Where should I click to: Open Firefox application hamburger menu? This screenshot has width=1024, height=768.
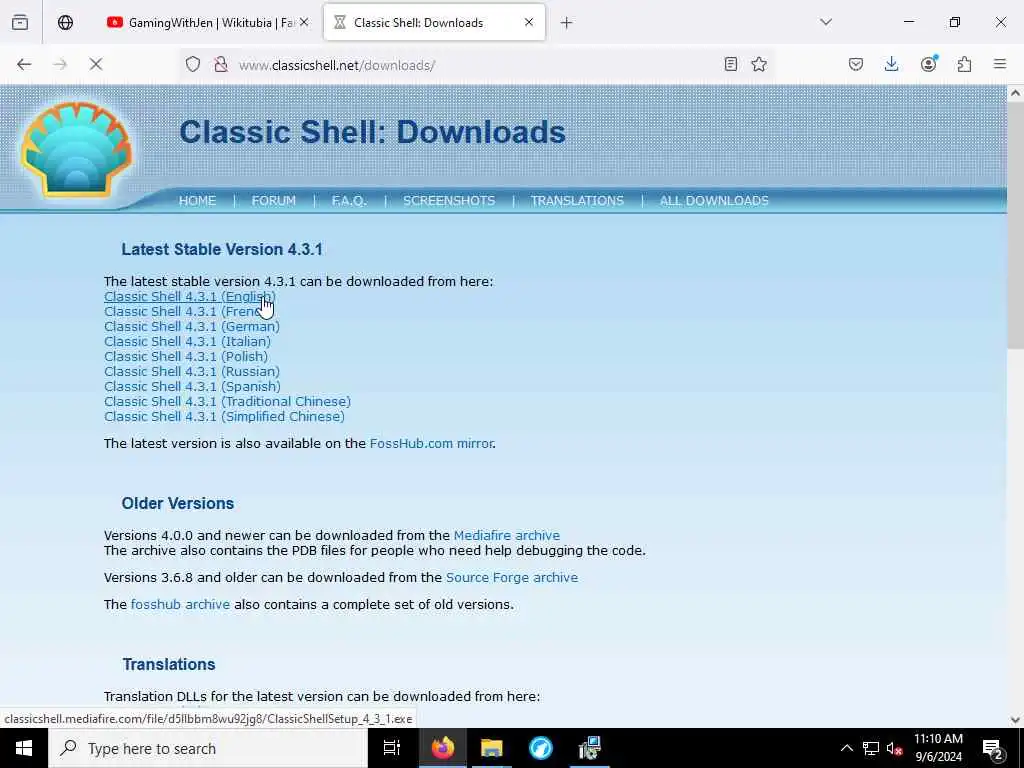[1000, 64]
